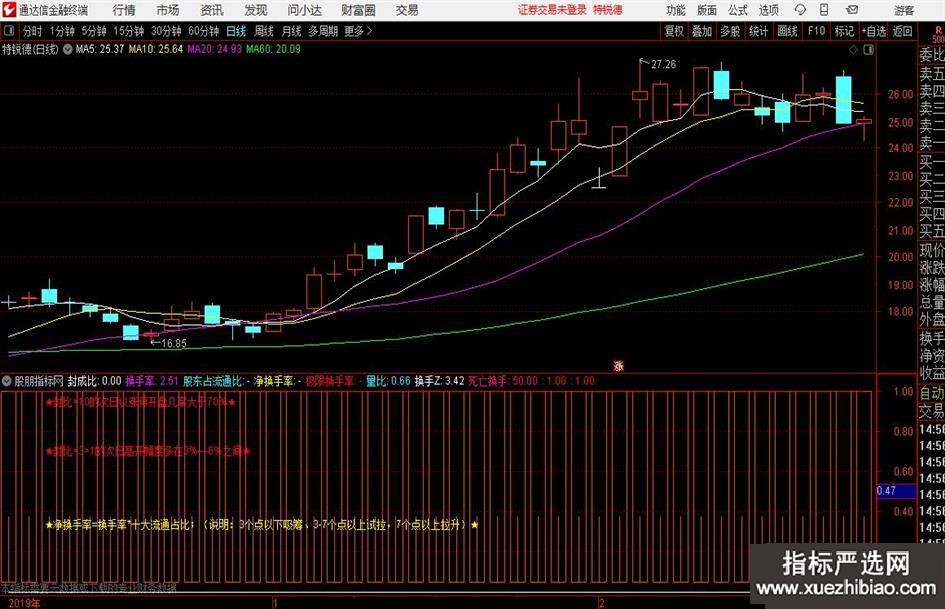Click the 股东占流通比 indicator label

coord(213,381)
